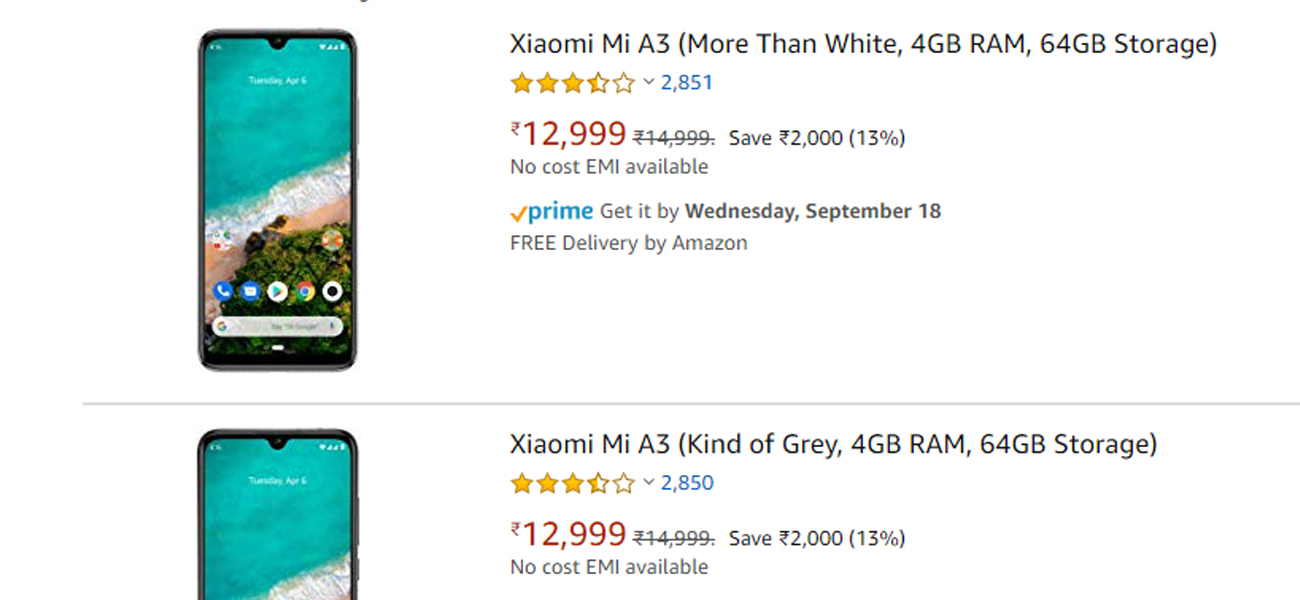Click the FREE Delivery by Amazon text
1300x600 pixels.
click(x=628, y=243)
